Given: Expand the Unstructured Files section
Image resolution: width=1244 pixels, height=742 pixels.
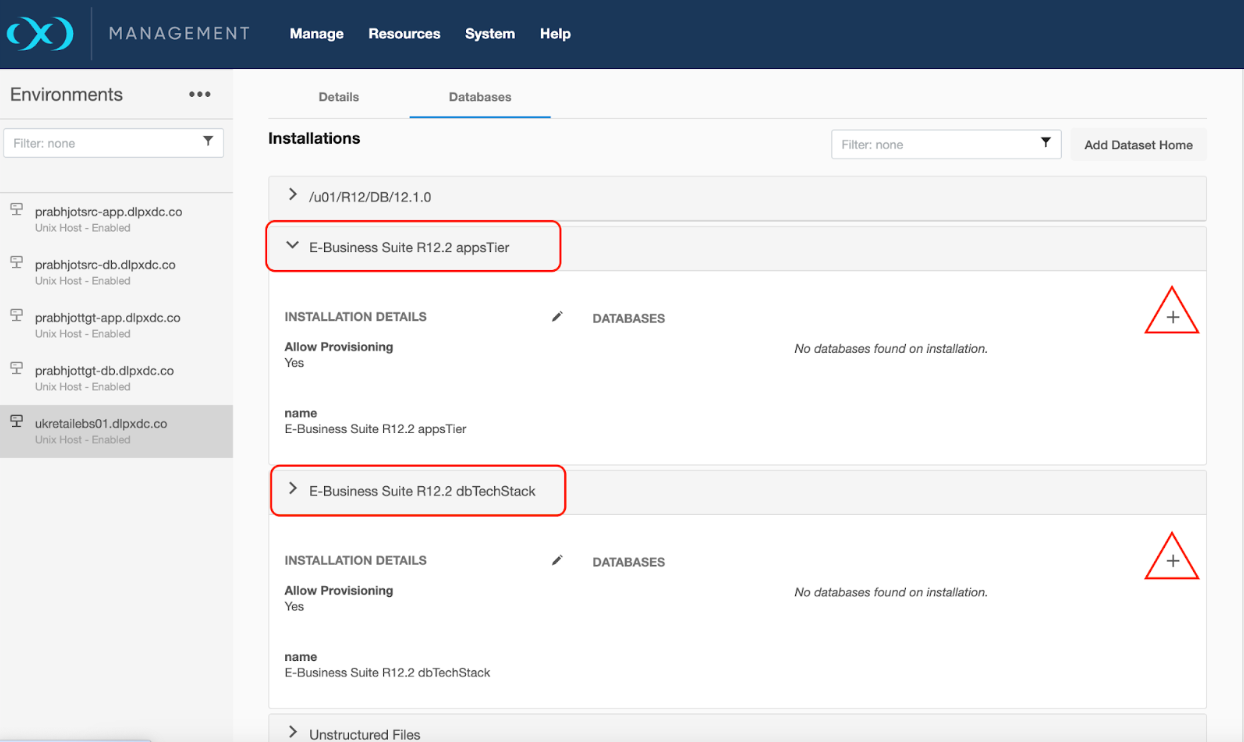Looking at the screenshot, I should (292, 732).
